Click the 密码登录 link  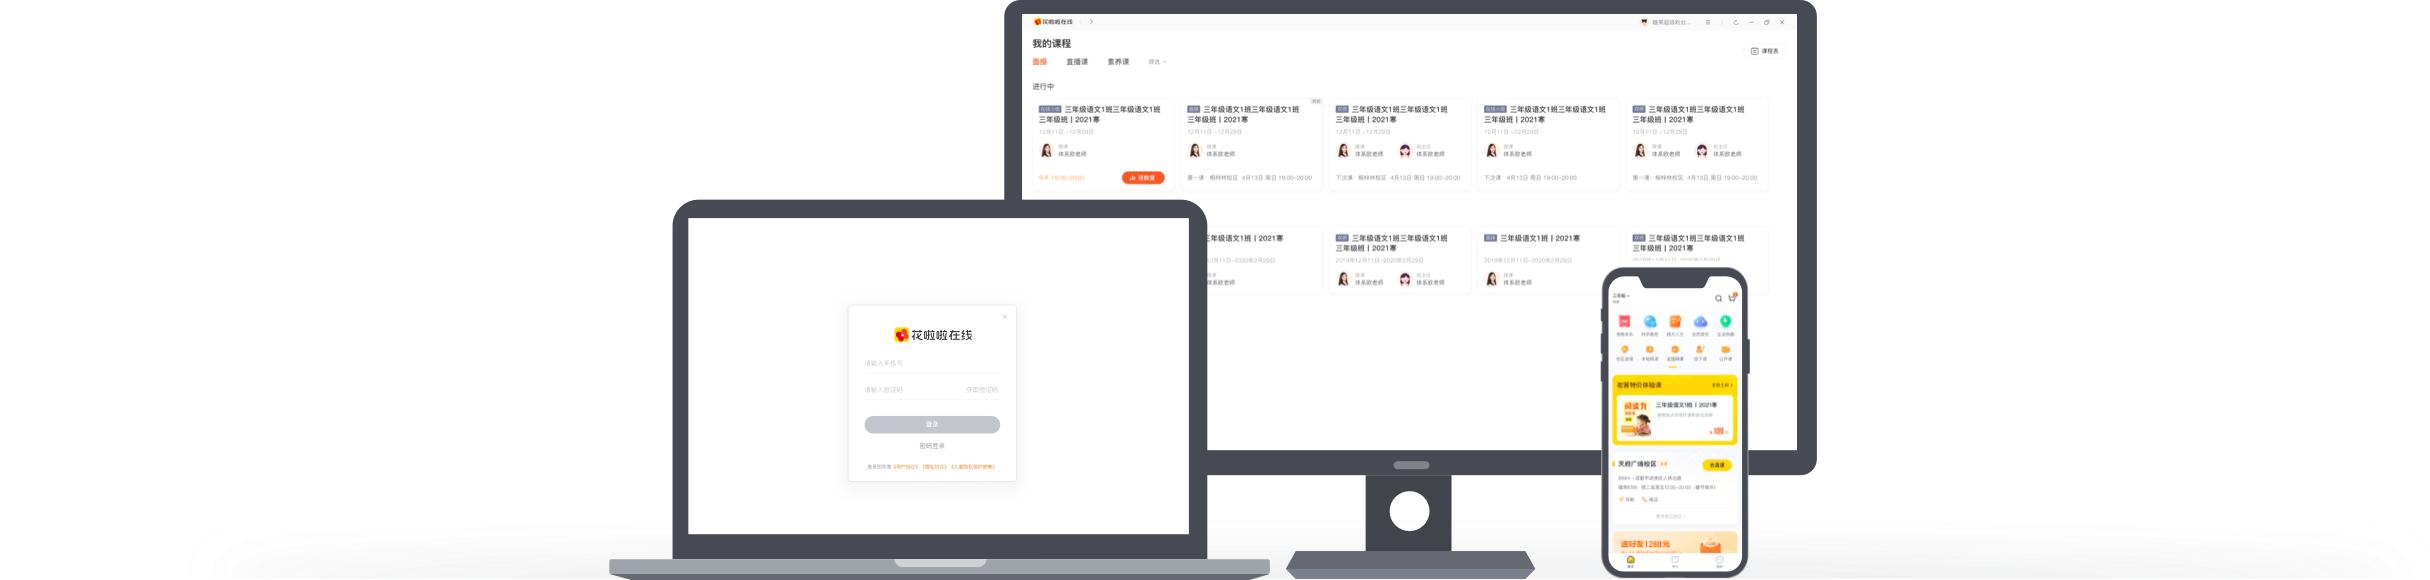tap(932, 446)
